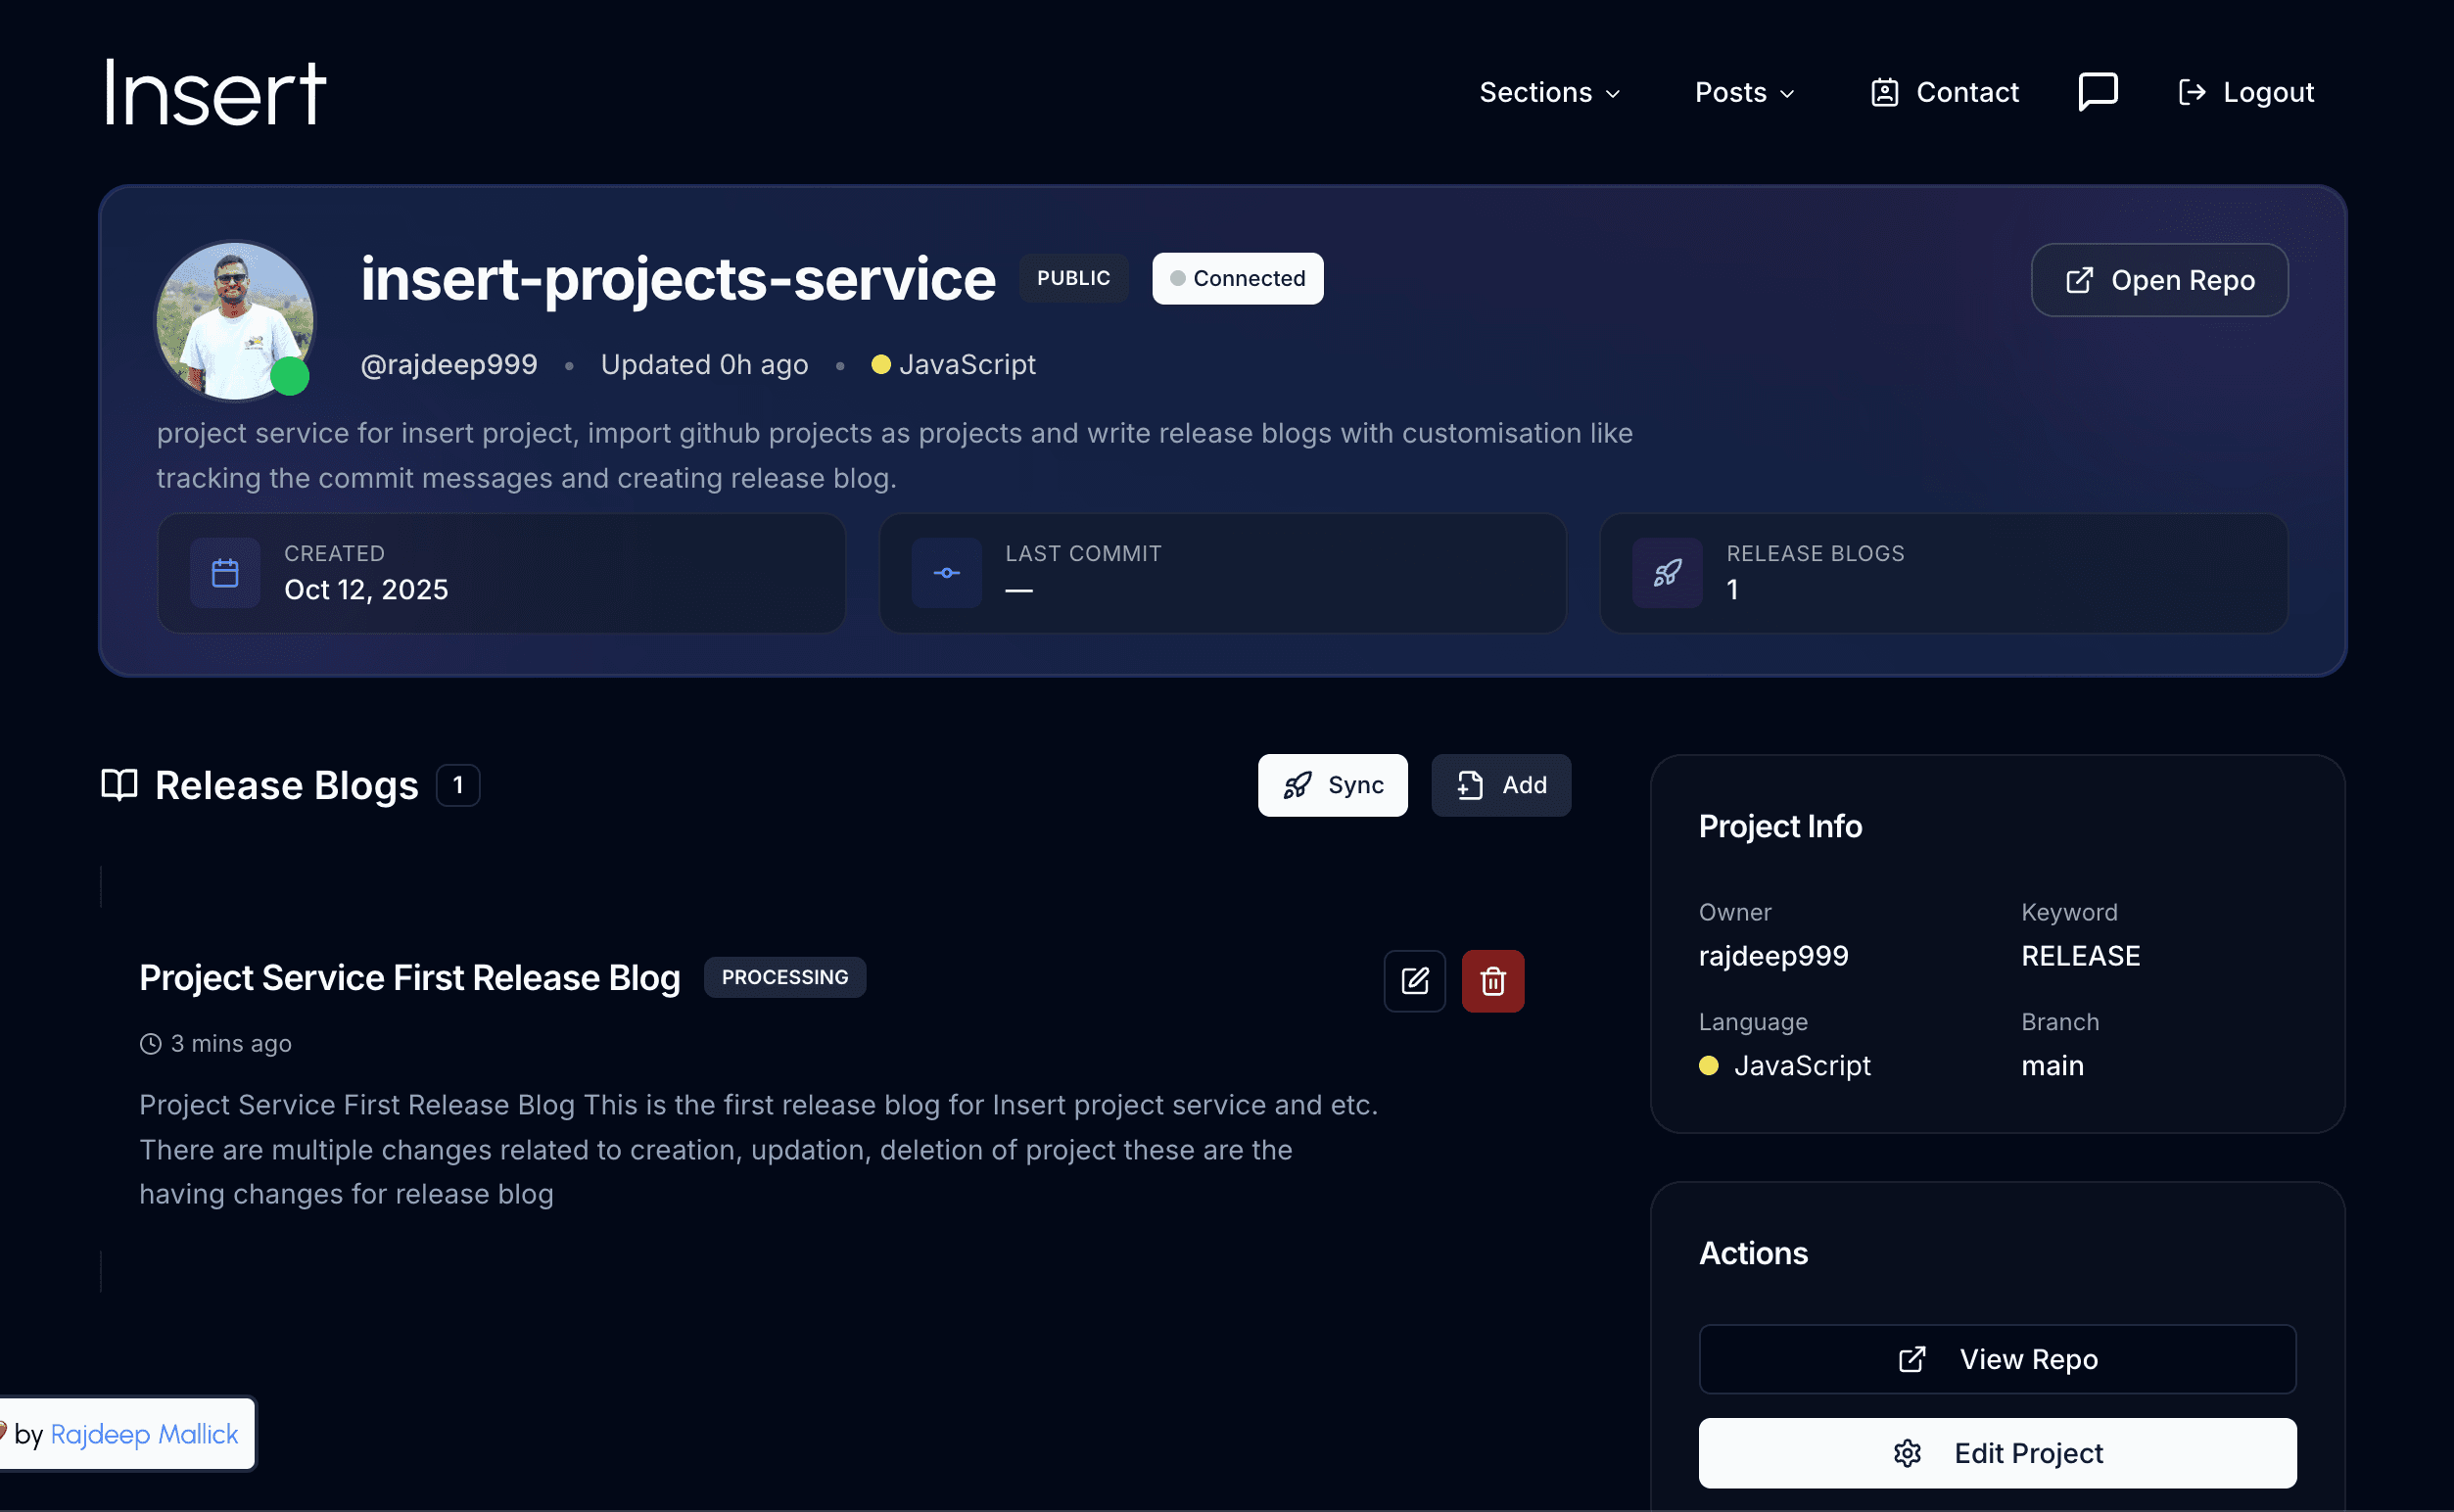Log out using the Logout link

[2245, 92]
